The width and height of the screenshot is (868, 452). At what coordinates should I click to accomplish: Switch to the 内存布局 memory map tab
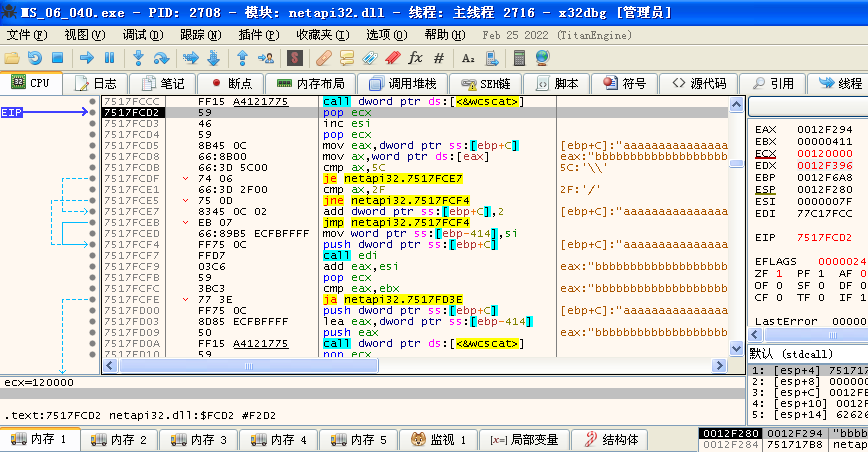coord(311,83)
